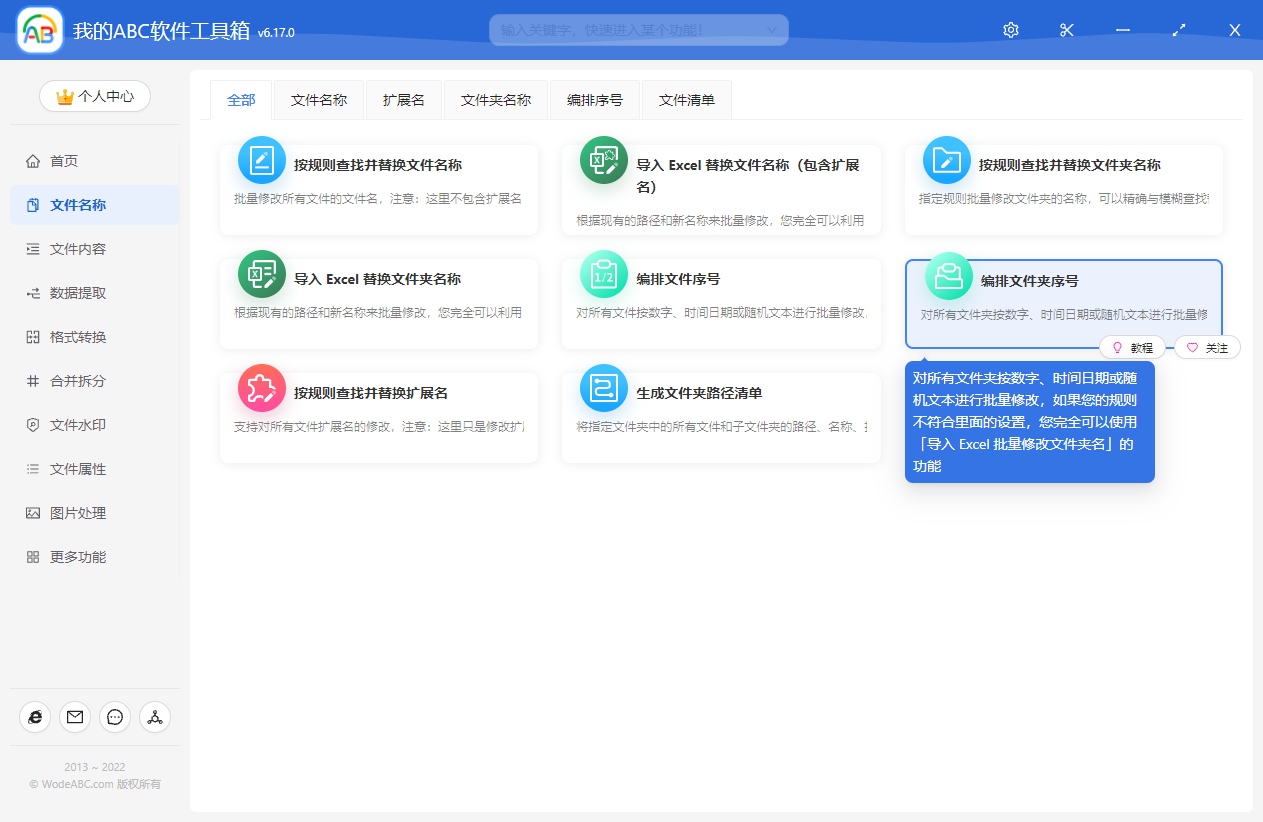1263x822 pixels.
Task: Open 个人中心 with the crown button
Action: pyautogui.click(x=94, y=96)
